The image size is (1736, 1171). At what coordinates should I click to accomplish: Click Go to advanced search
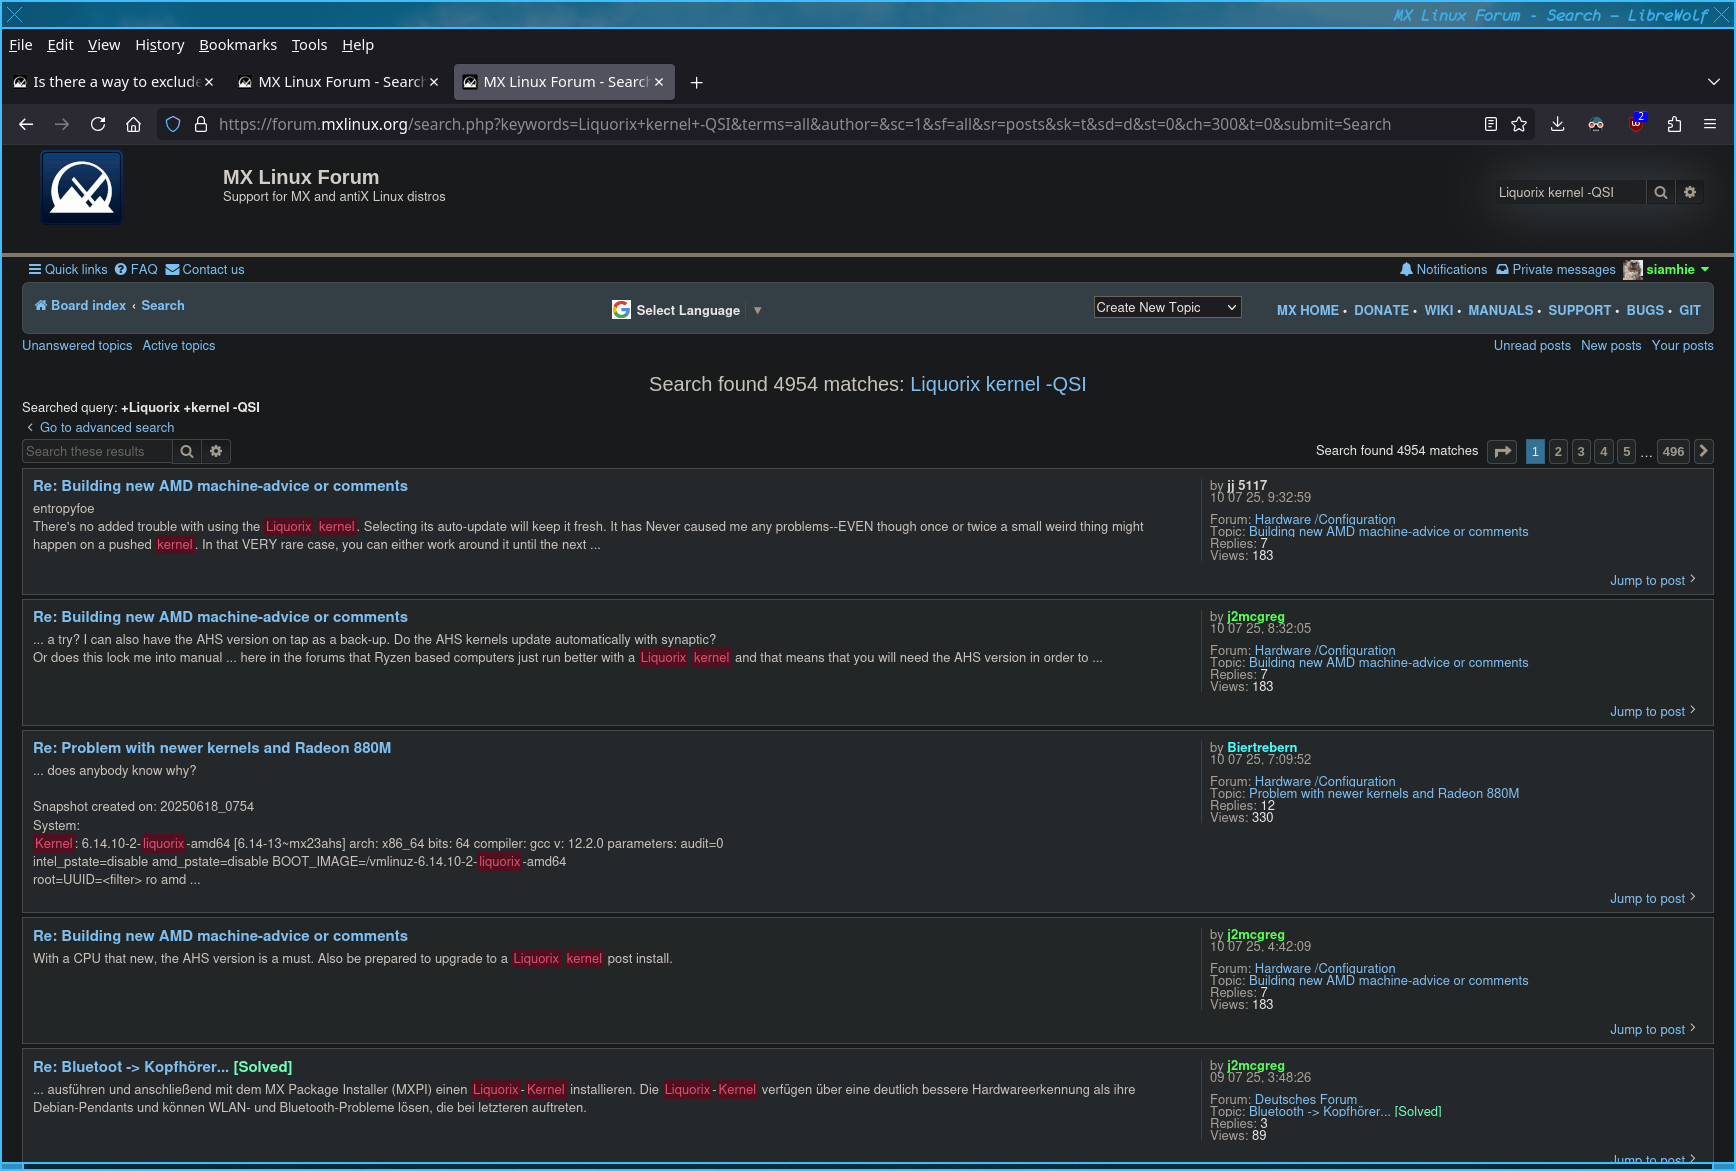tap(107, 427)
